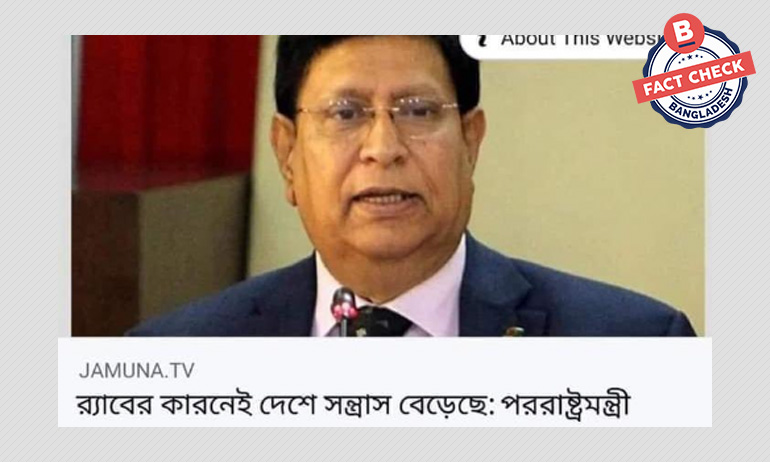770x462 pixels.
Task: Click the red B logo circle
Action: 684,33
